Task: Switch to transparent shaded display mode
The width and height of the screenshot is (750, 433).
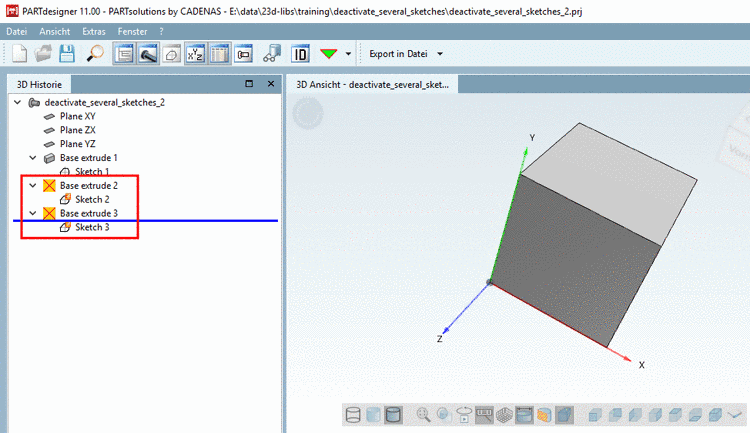Action: pyautogui.click(x=373, y=415)
